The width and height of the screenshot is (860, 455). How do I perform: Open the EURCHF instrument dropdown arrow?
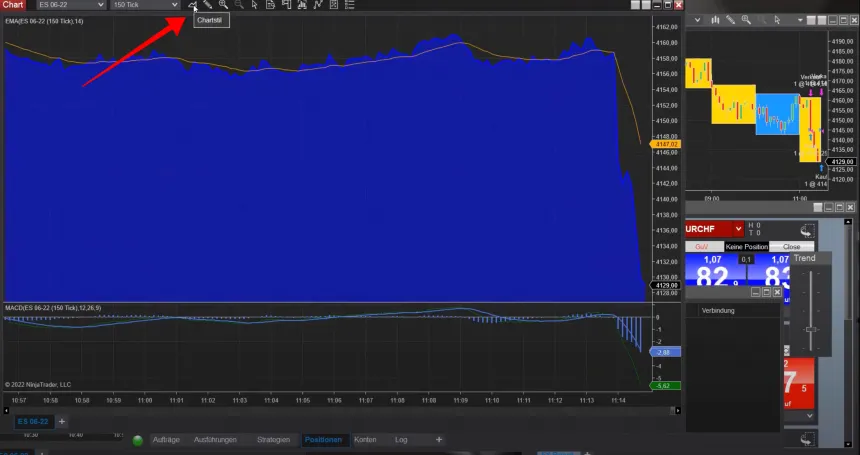tap(738, 229)
